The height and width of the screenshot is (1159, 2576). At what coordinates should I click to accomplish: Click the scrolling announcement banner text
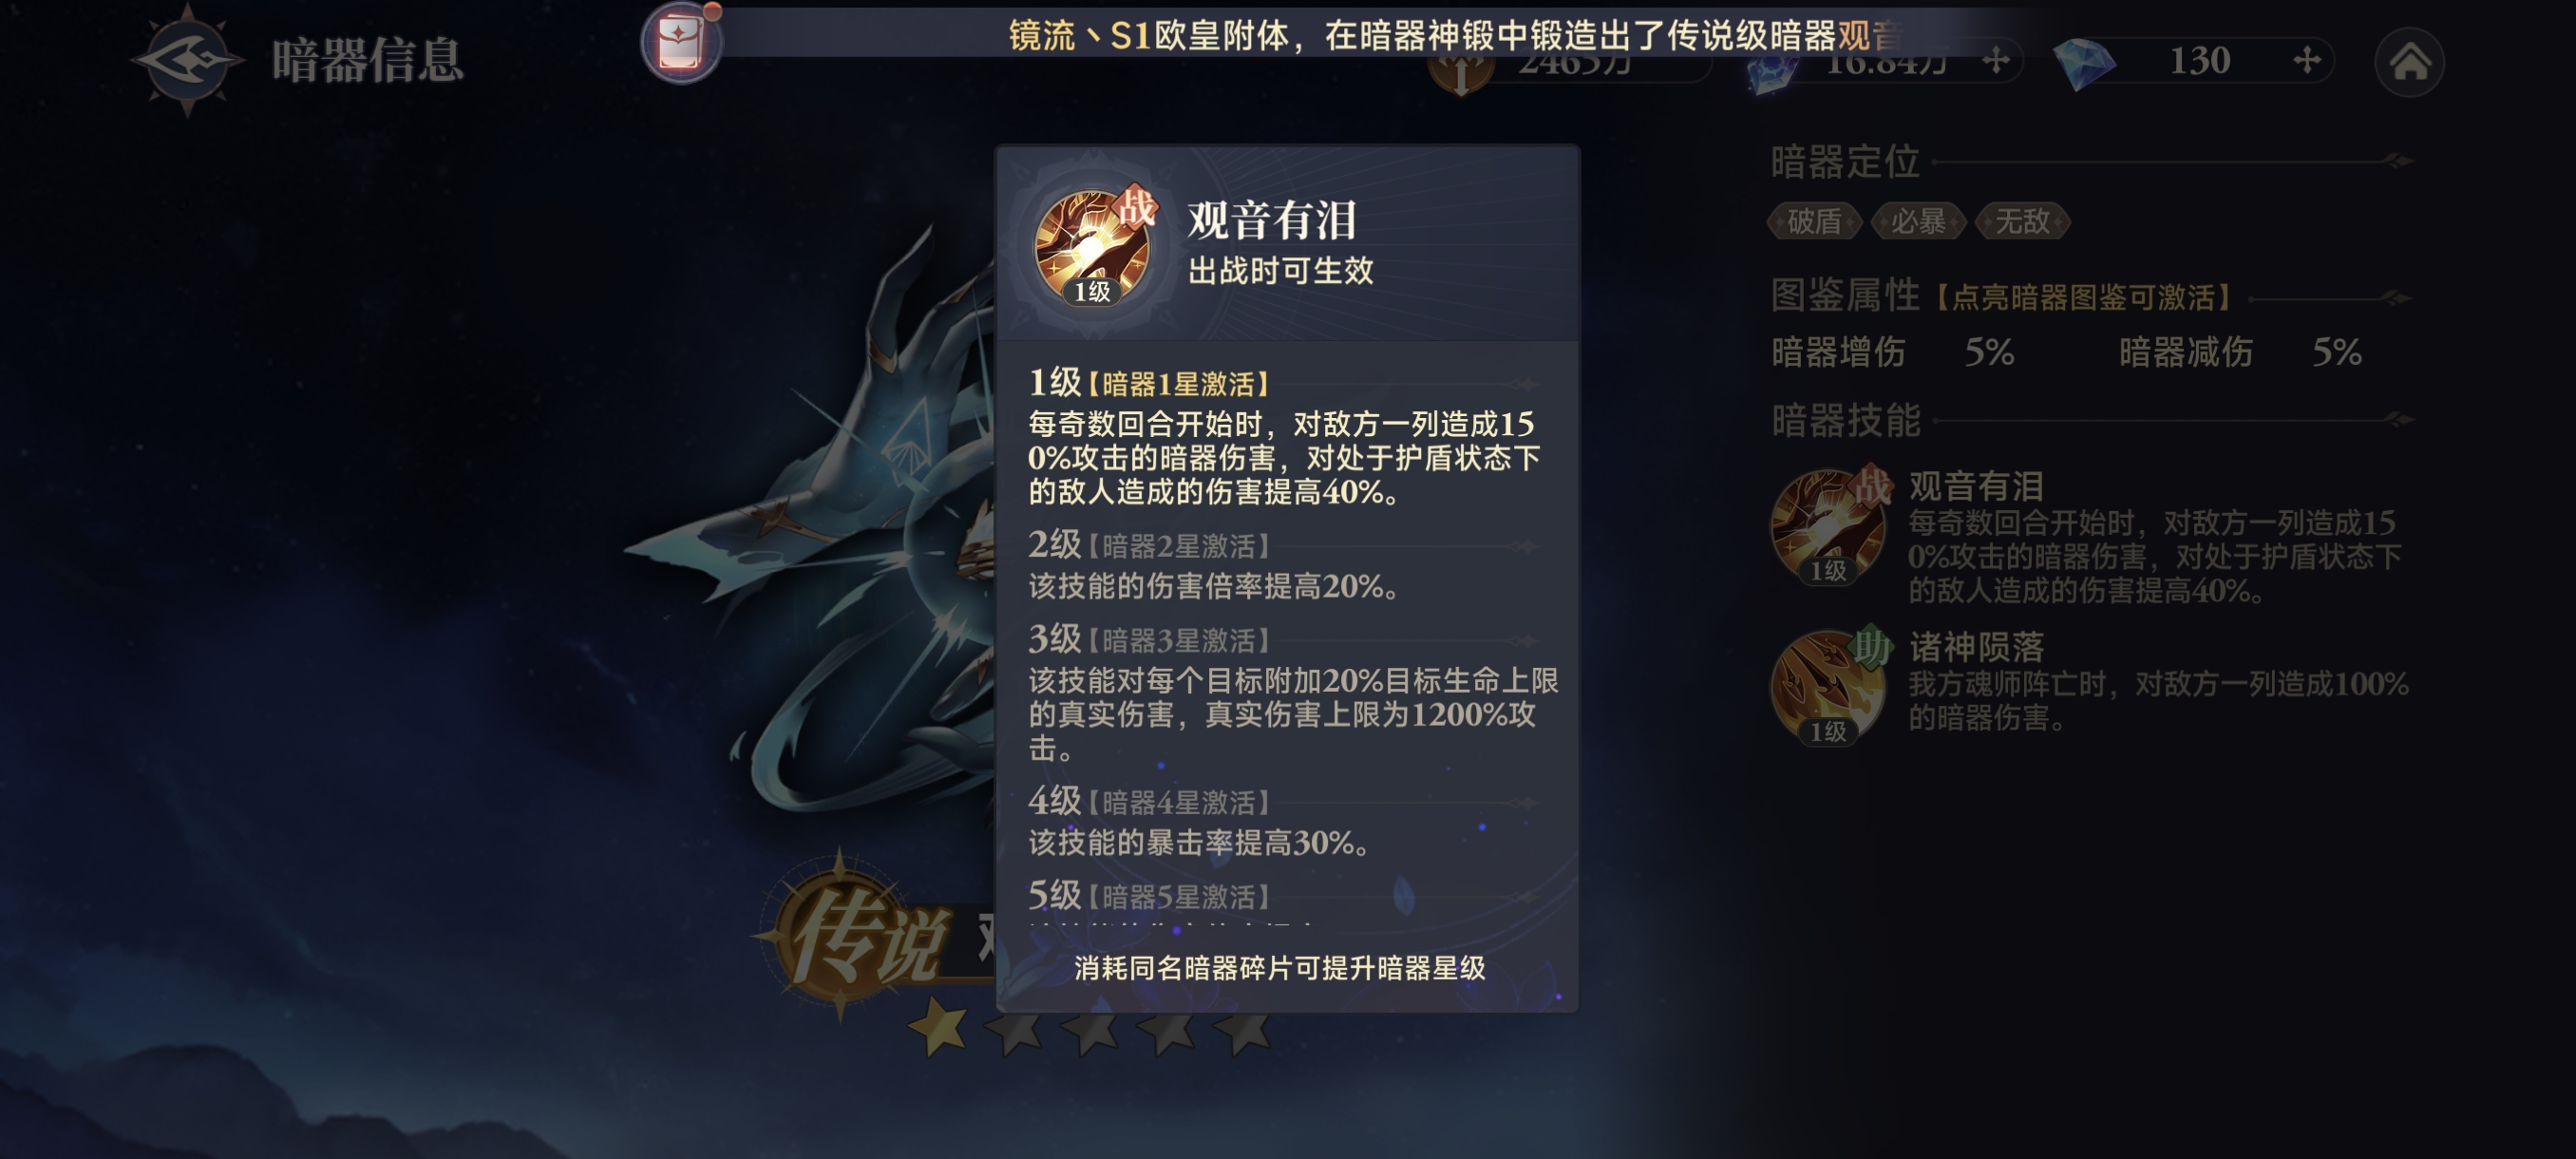pyautogui.click(x=1456, y=36)
